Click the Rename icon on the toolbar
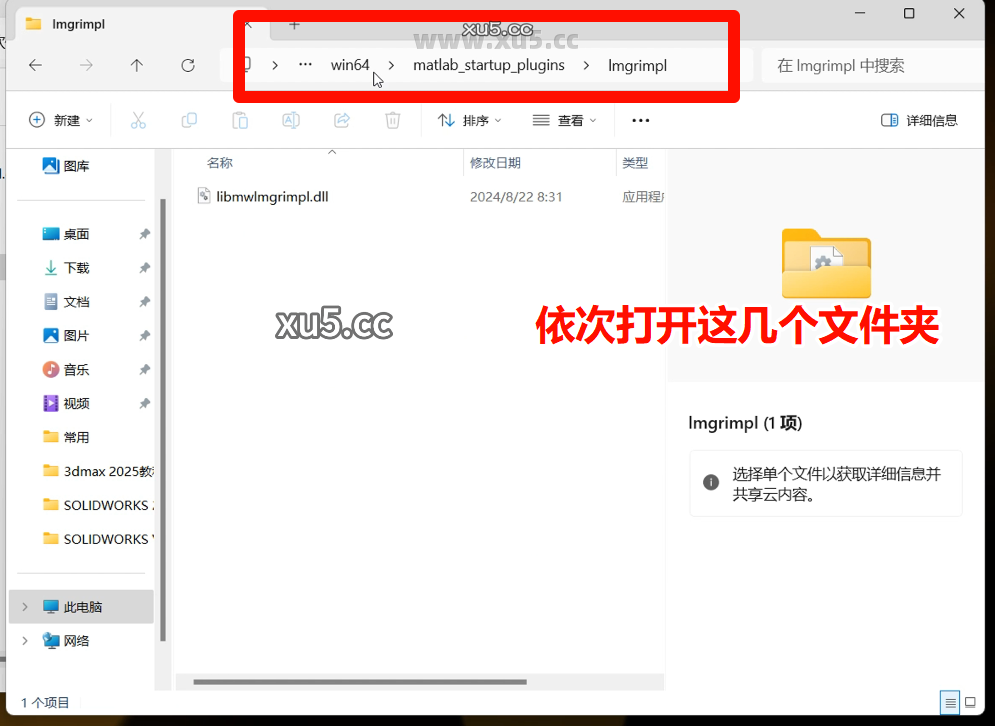The width and height of the screenshot is (995, 726). pos(290,120)
